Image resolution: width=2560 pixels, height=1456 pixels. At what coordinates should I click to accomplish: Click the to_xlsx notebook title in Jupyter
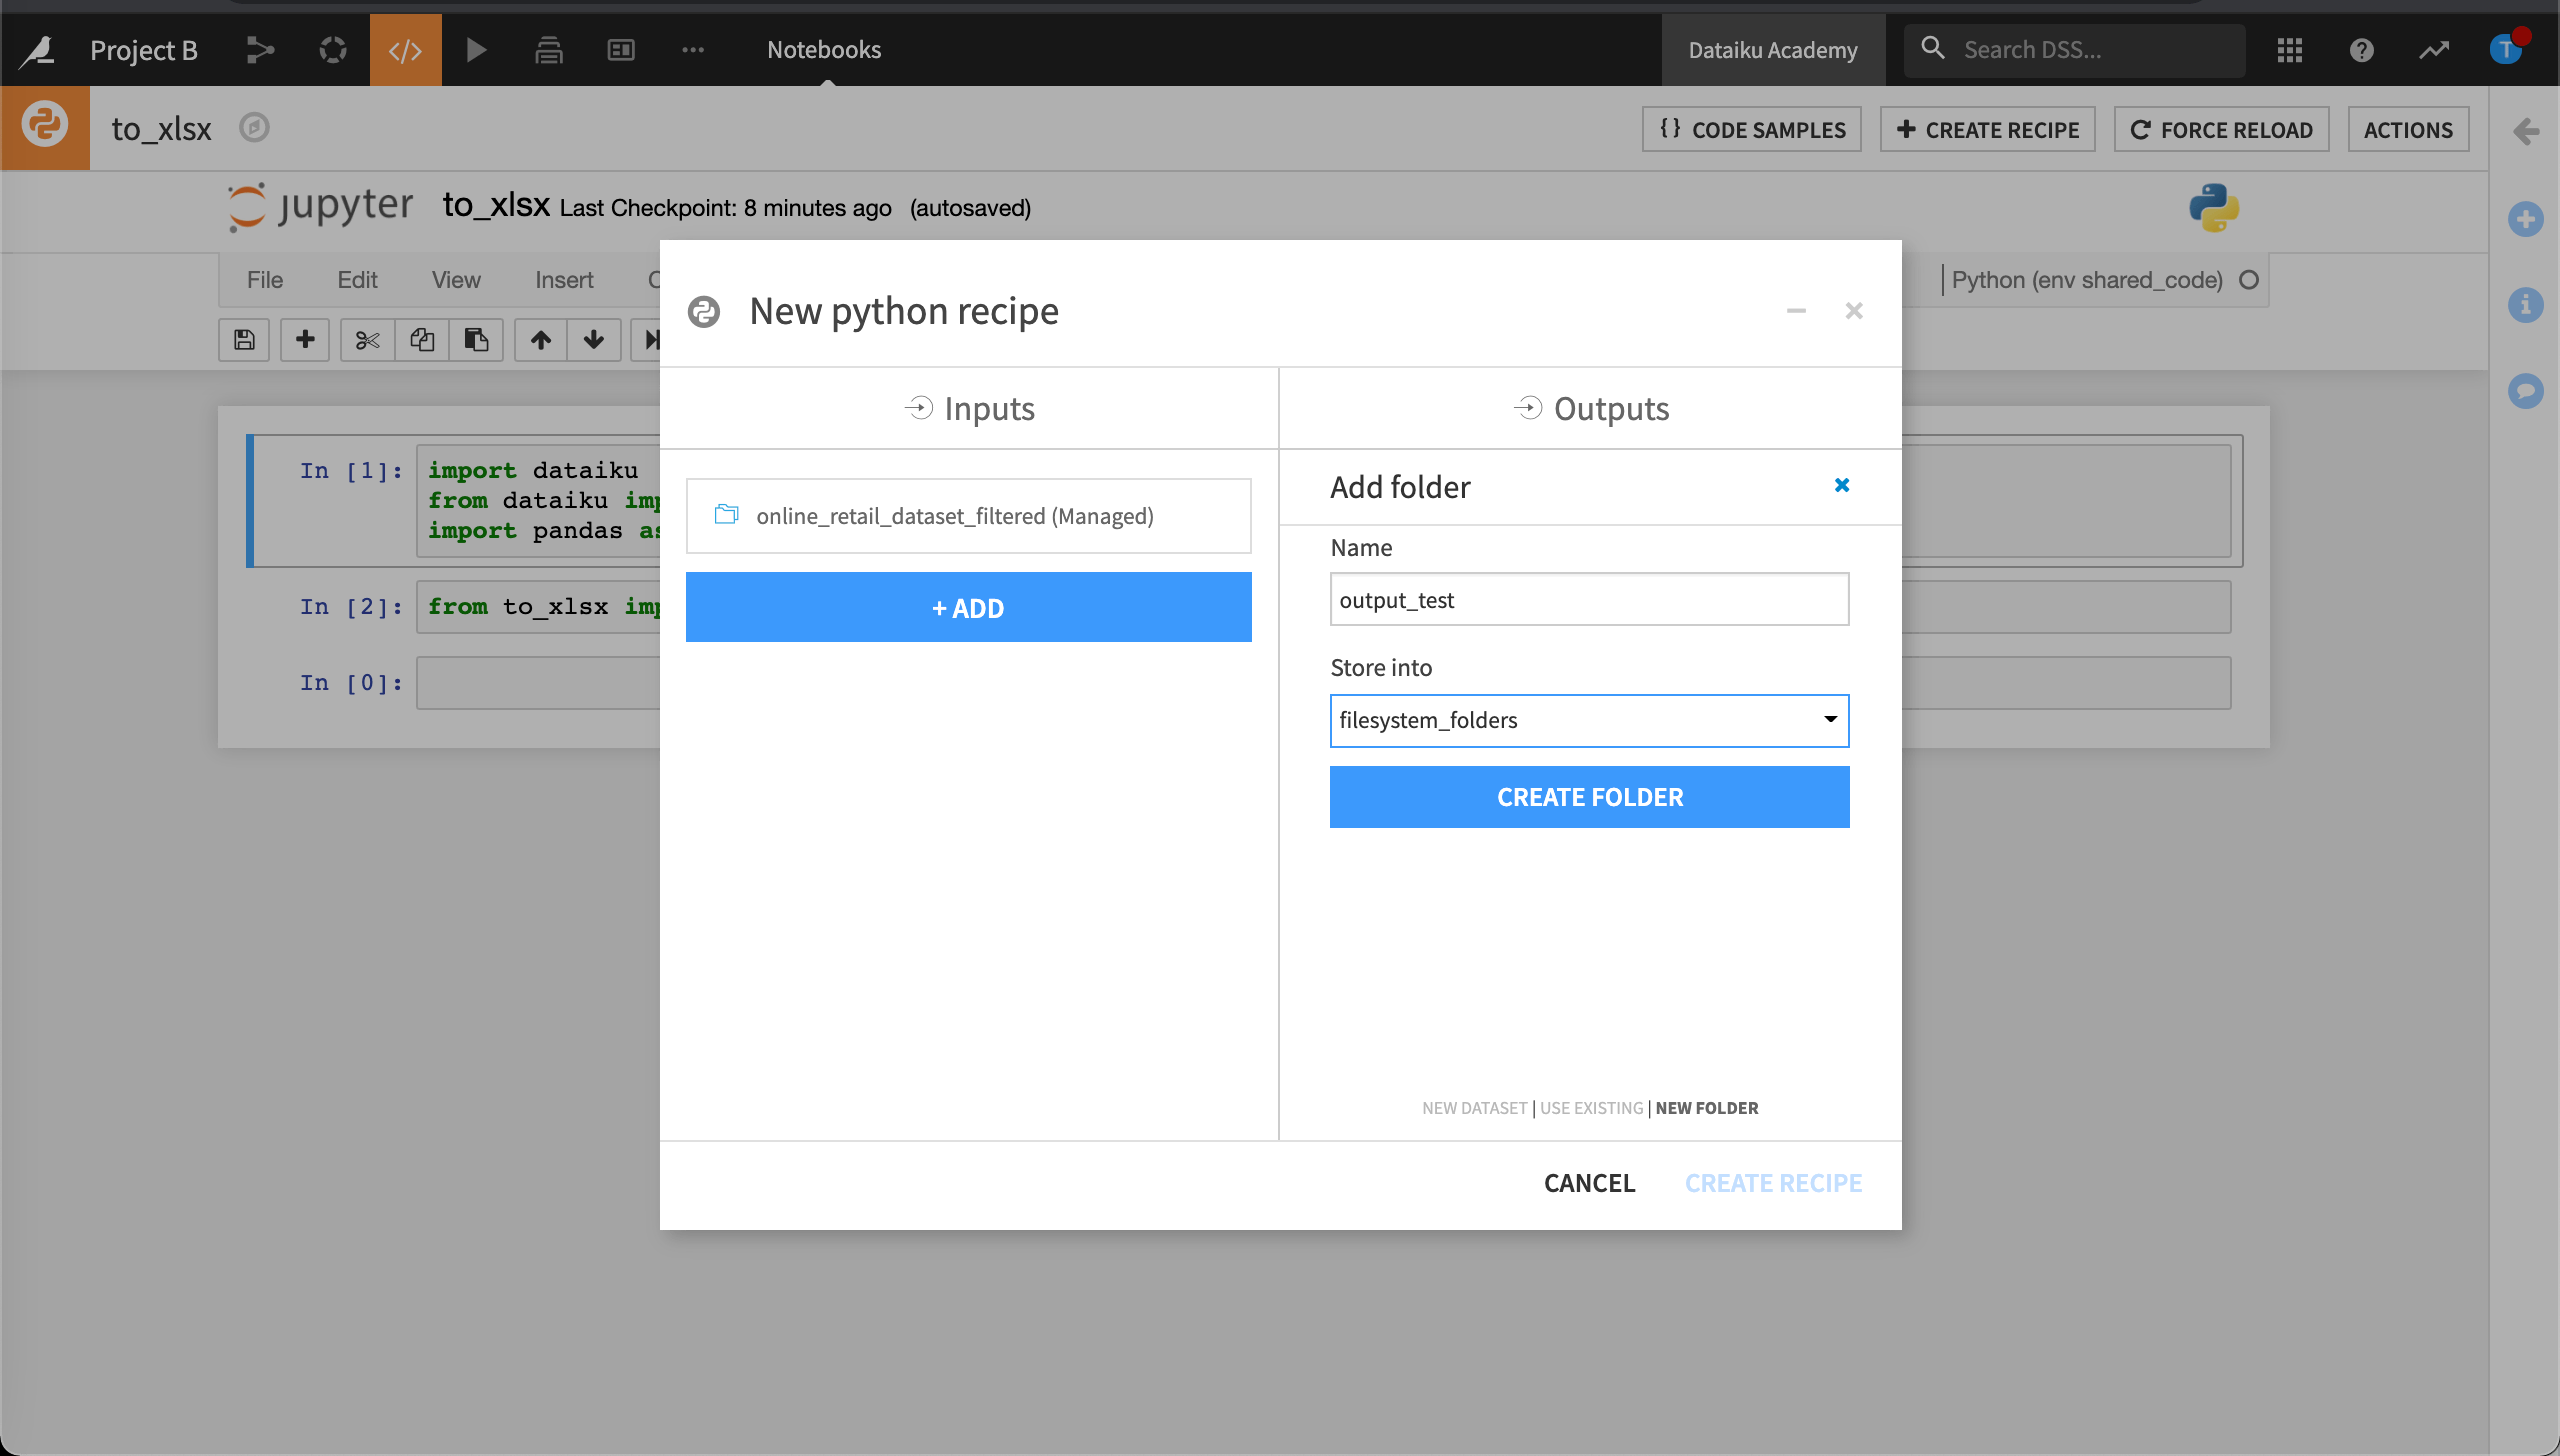click(x=496, y=205)
